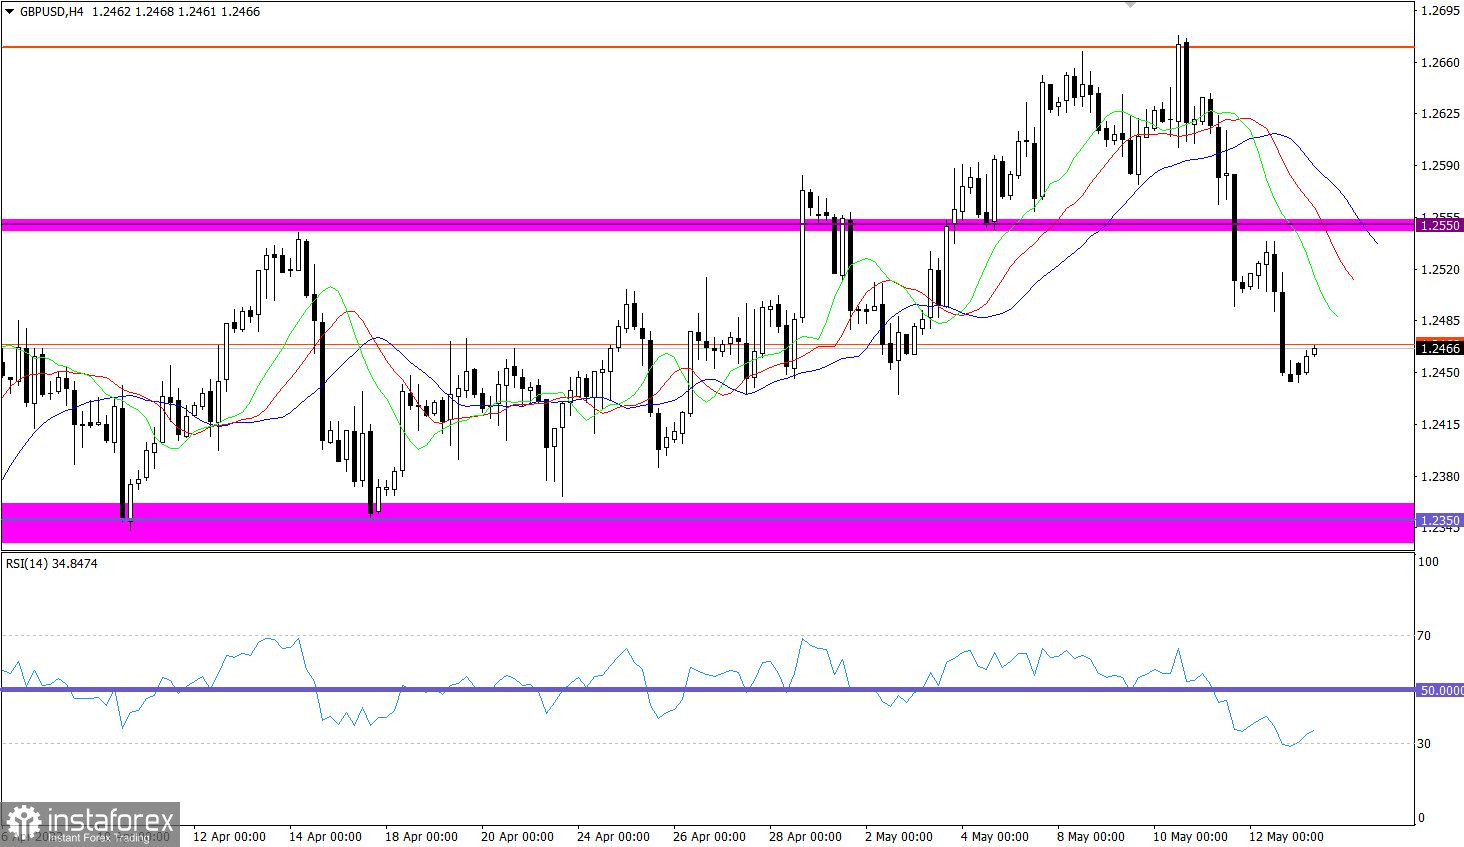This screenshot has height=847, width=1464.
Task: Click the OHLC values 1.2462 1.2468 1.2461 1.2466
Action: pos(175,12)
